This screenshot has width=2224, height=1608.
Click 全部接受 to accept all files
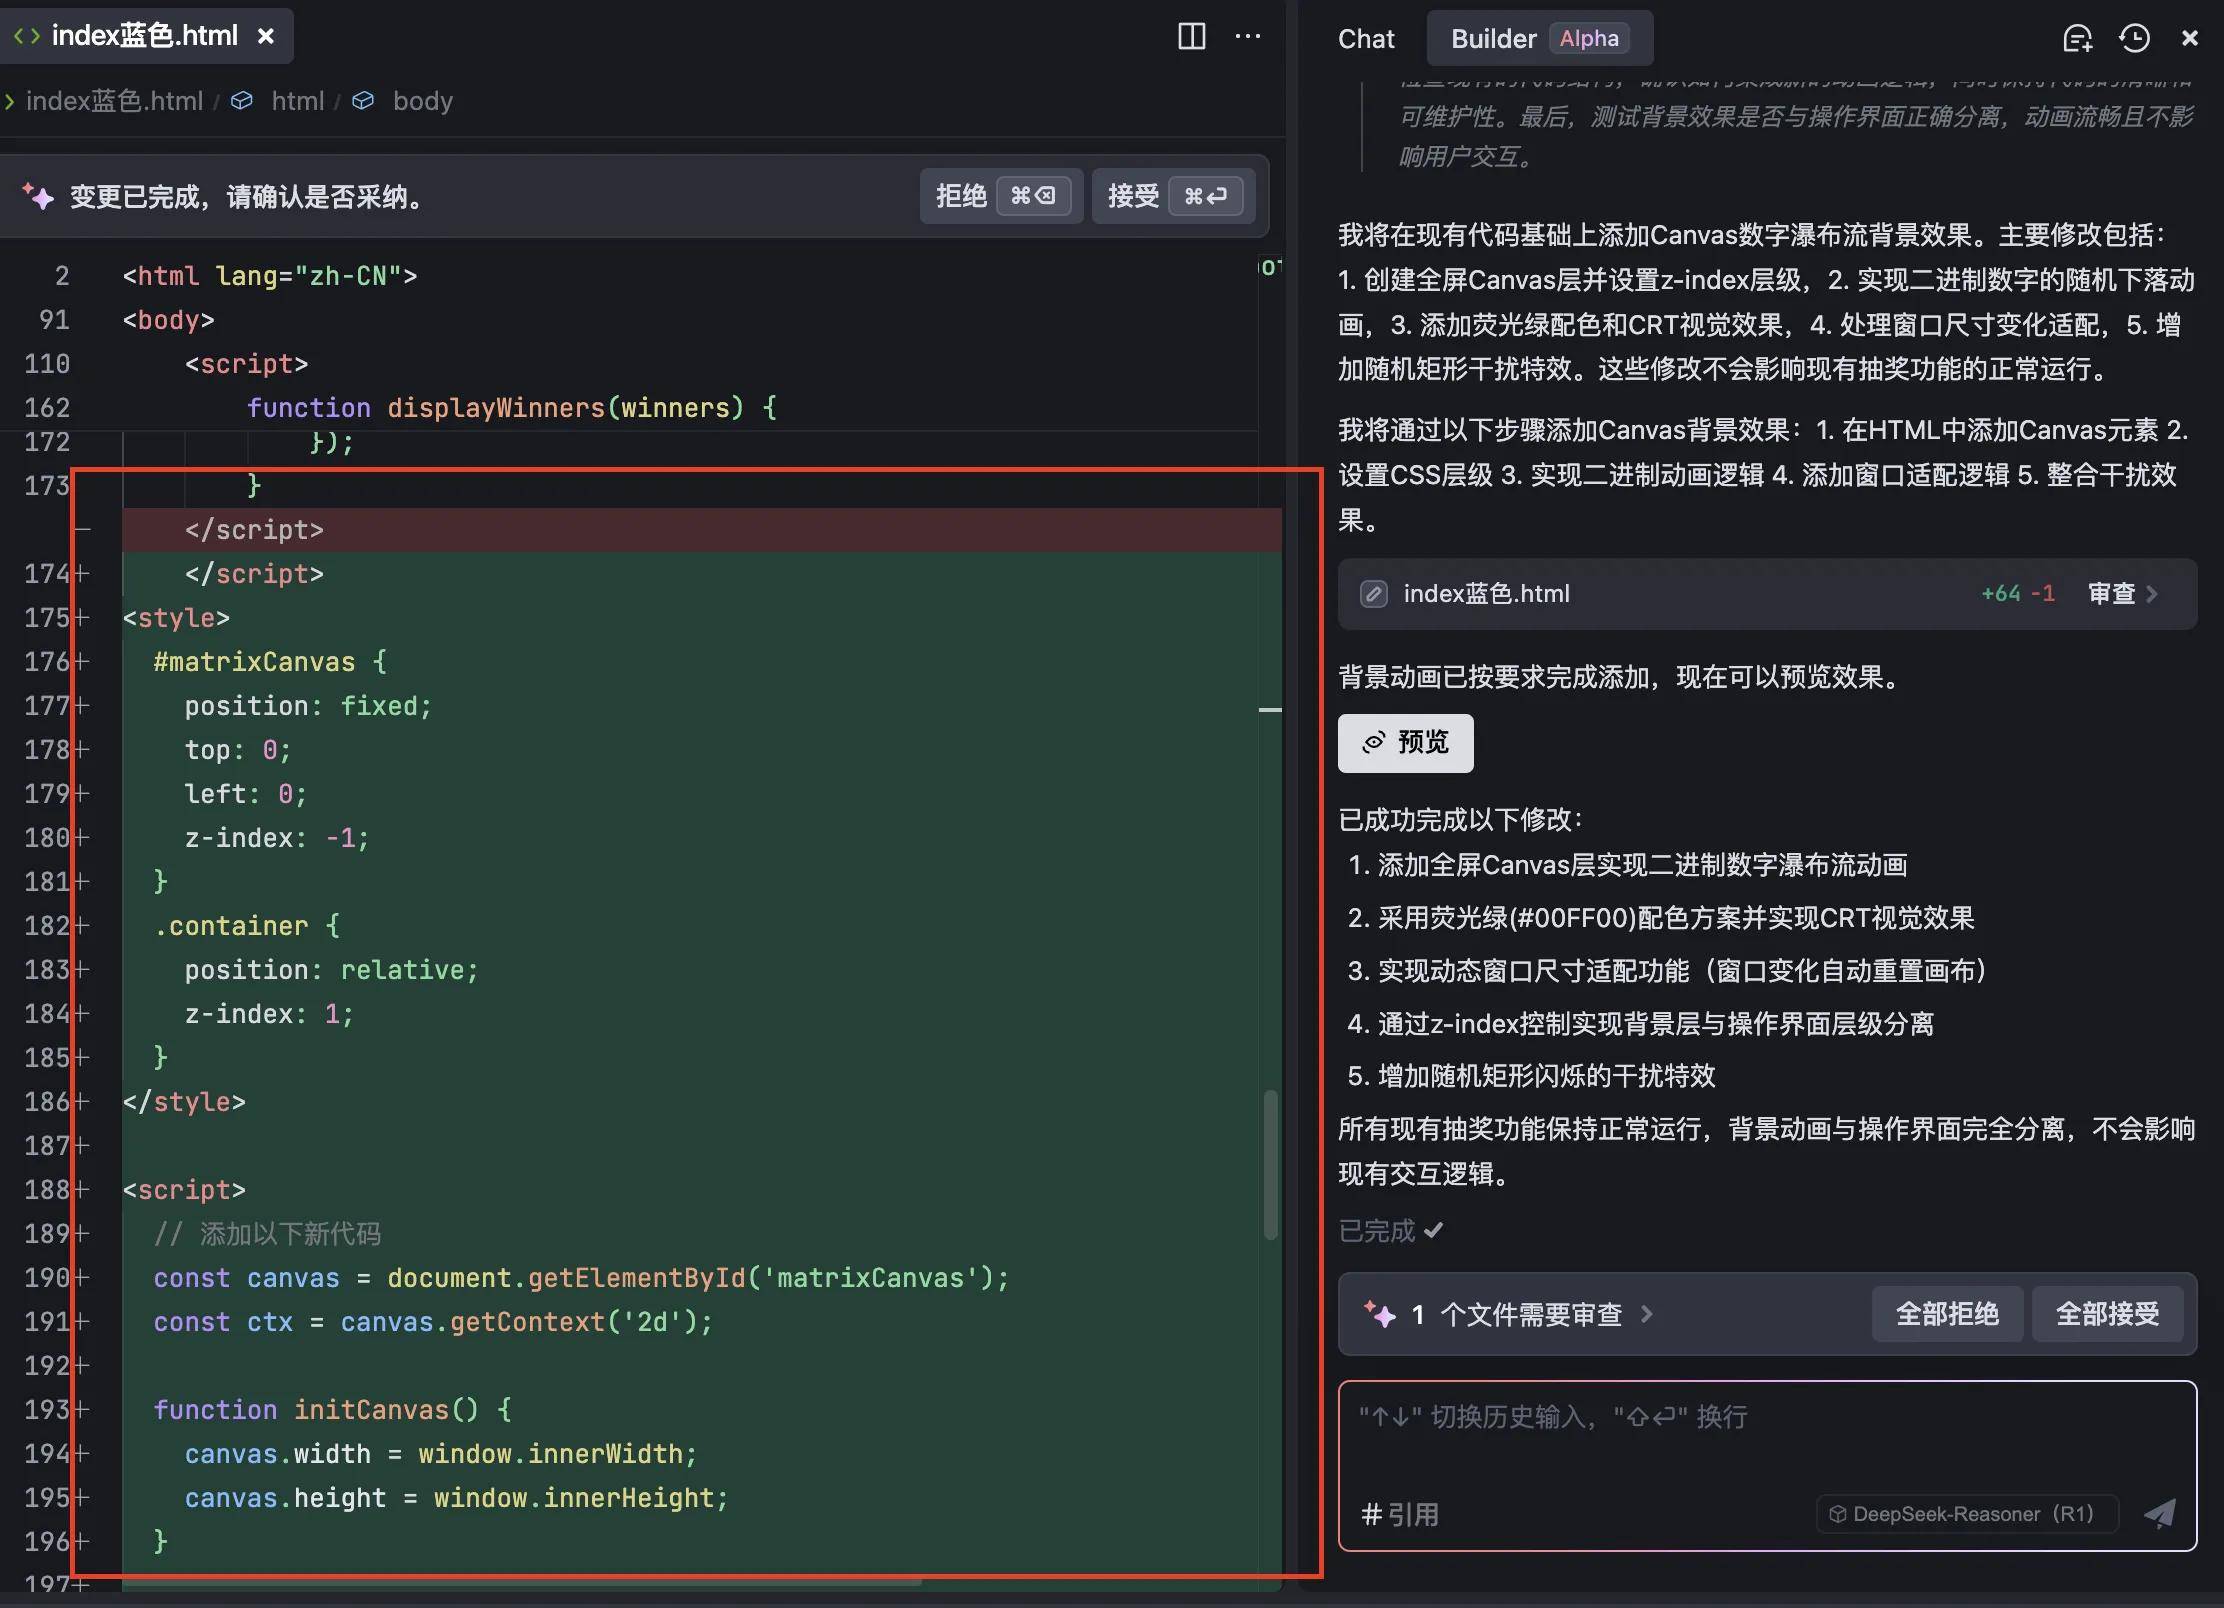(x=2110, y=1314)
